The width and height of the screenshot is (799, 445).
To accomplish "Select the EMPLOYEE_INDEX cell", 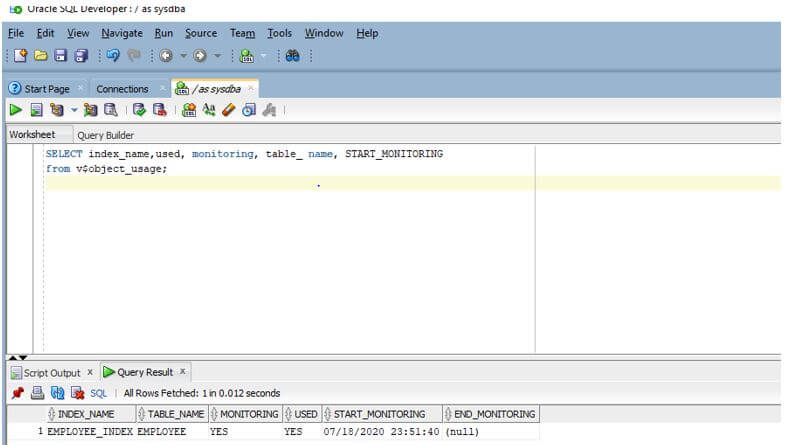I will pyautogui.click(x=90, y=432).
